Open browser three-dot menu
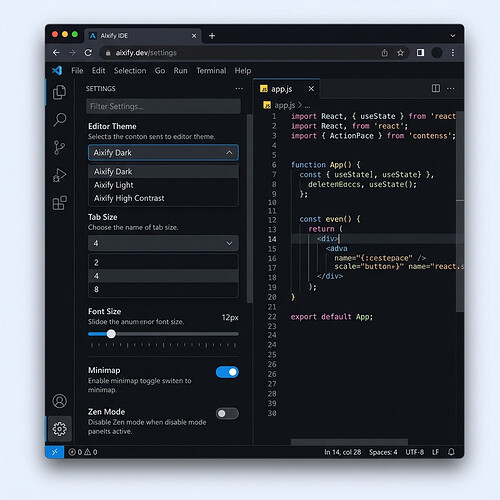Image resolution: width=500 pixels, height=500 pixels. click(453, 53)
